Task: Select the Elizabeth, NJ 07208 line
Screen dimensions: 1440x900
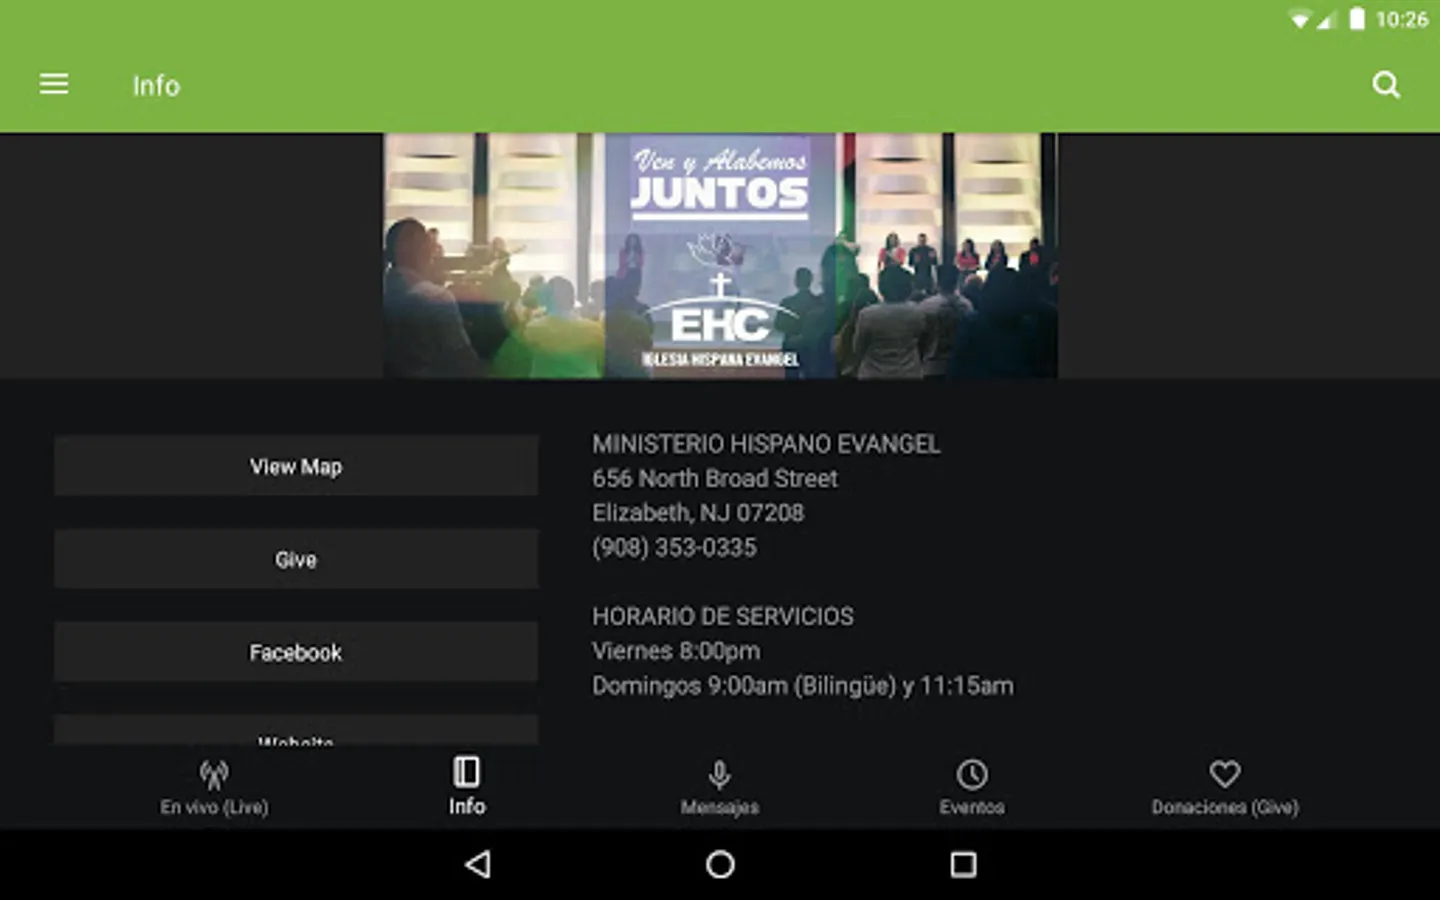Action: pyautogui.click(x=698, y=513)
